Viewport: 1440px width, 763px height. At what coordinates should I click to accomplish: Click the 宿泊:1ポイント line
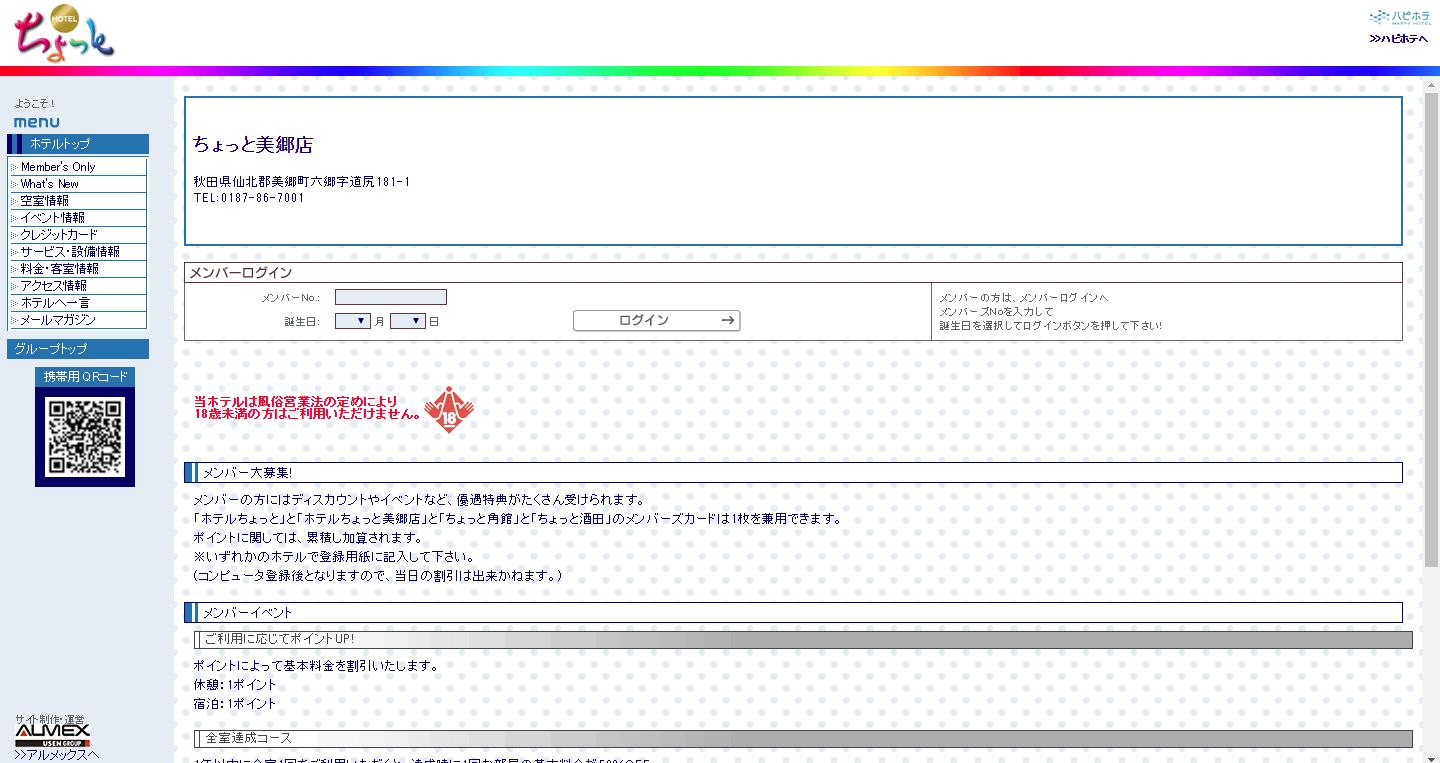point(234,704)
